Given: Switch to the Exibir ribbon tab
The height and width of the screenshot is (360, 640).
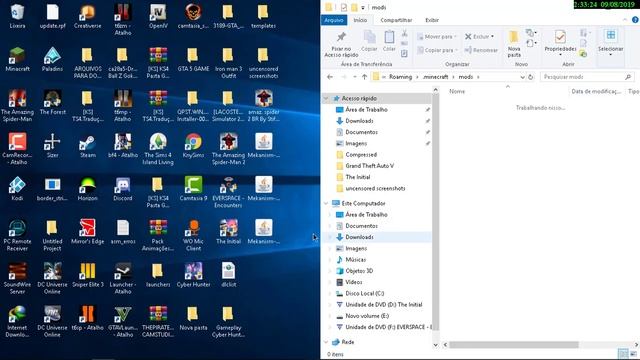Looking at the screenshot, I should coord(432,20).
